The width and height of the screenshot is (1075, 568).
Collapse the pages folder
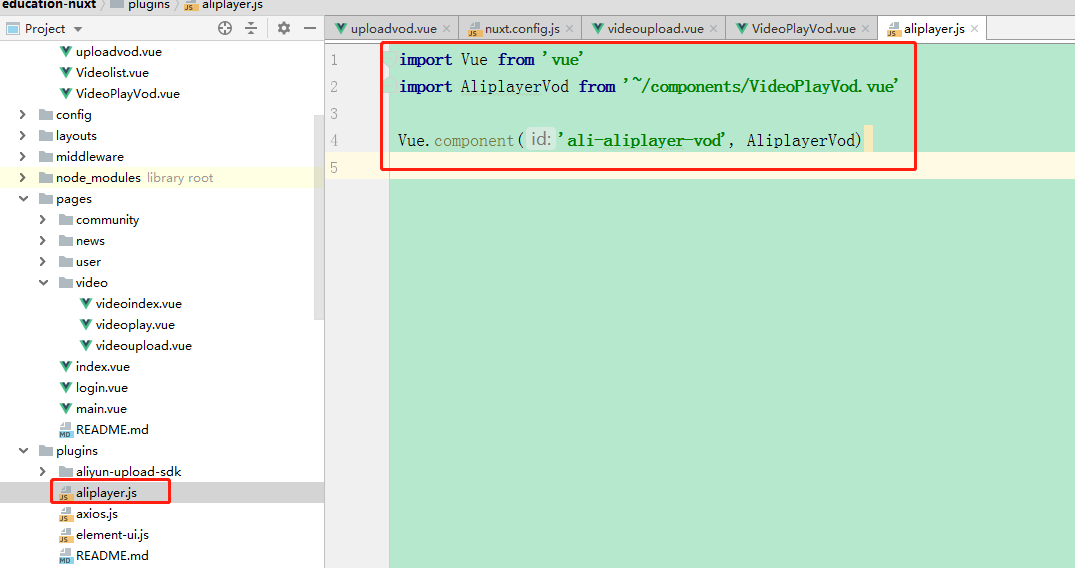[x=23, y=199]
